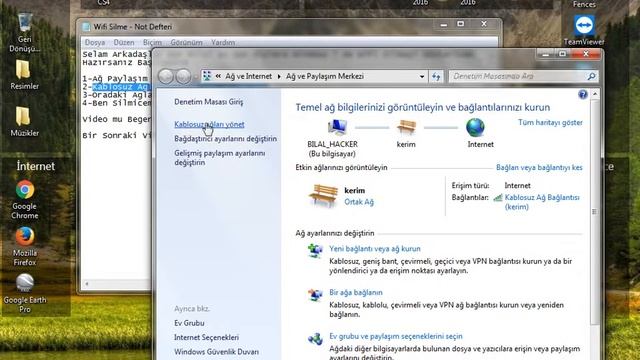Launch Google Chrome from the desktop
Screen dimensions: 640x360
click(x=25, y=199)
